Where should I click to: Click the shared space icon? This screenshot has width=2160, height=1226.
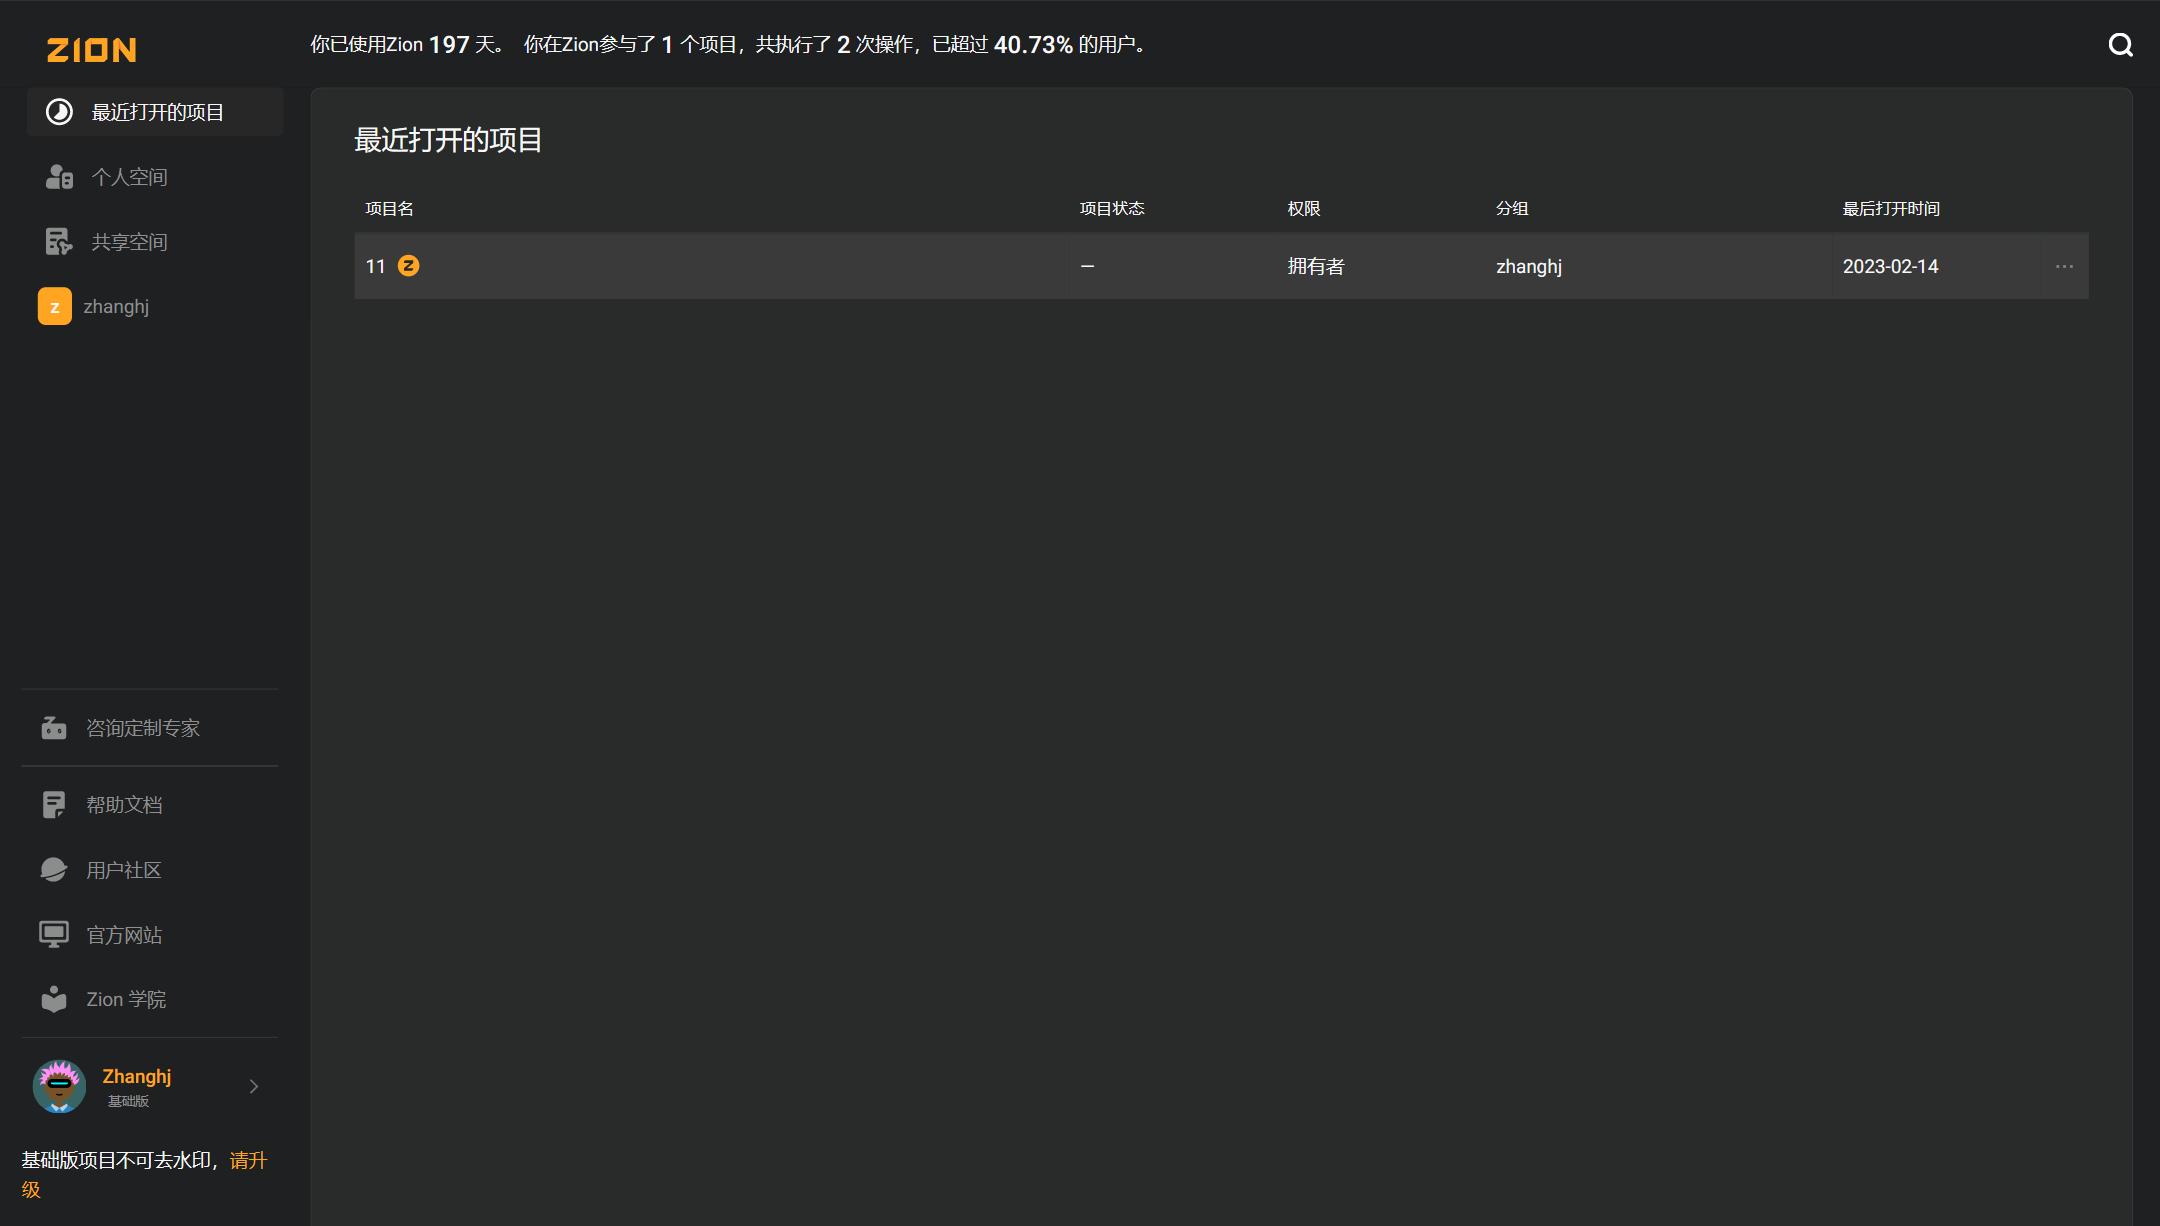(x=59, y=242)
